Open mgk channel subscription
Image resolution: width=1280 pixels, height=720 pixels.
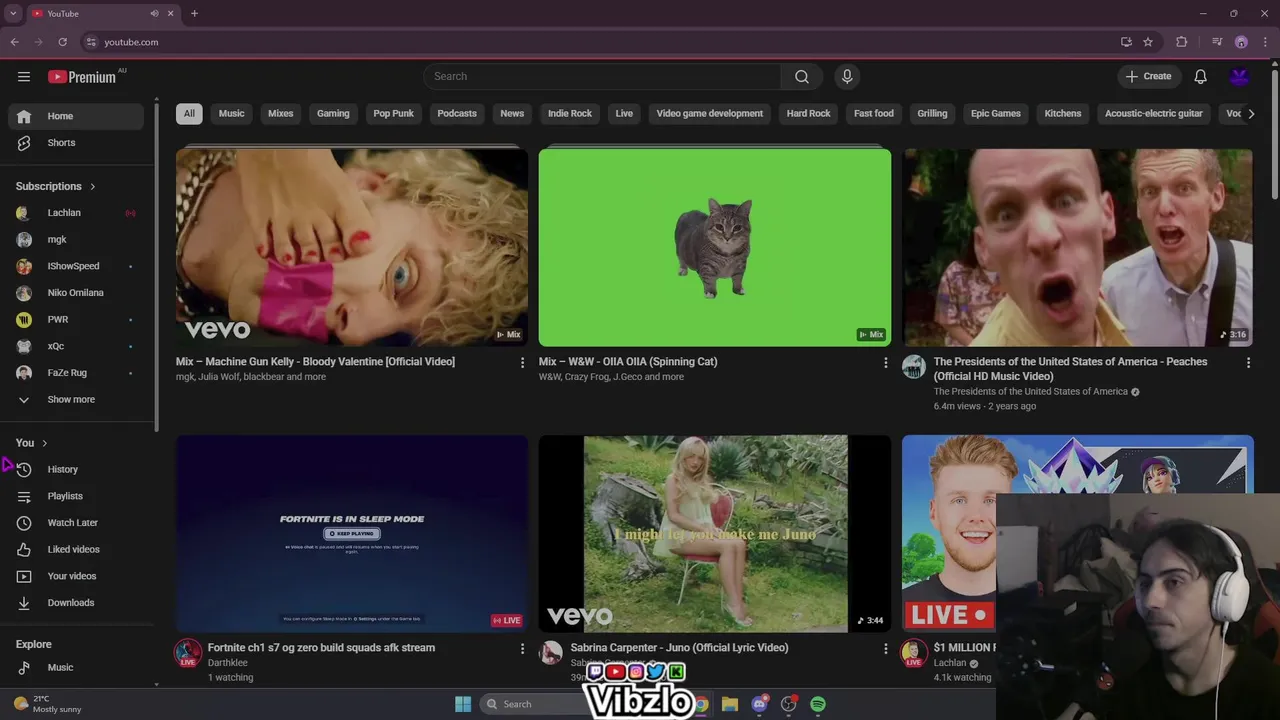(76, 240)
